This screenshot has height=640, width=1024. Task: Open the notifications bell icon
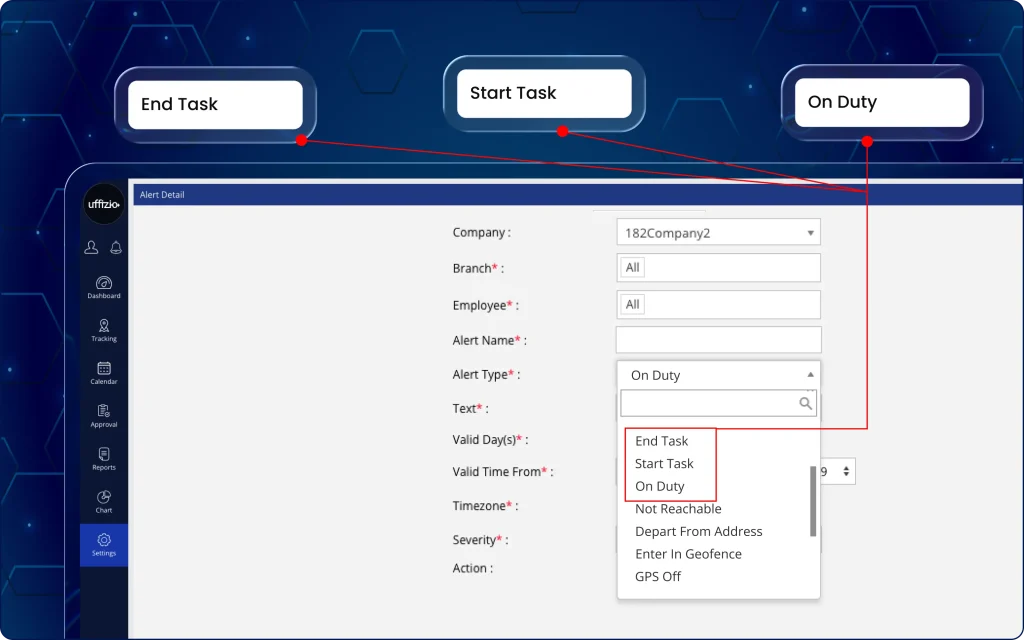116,248
